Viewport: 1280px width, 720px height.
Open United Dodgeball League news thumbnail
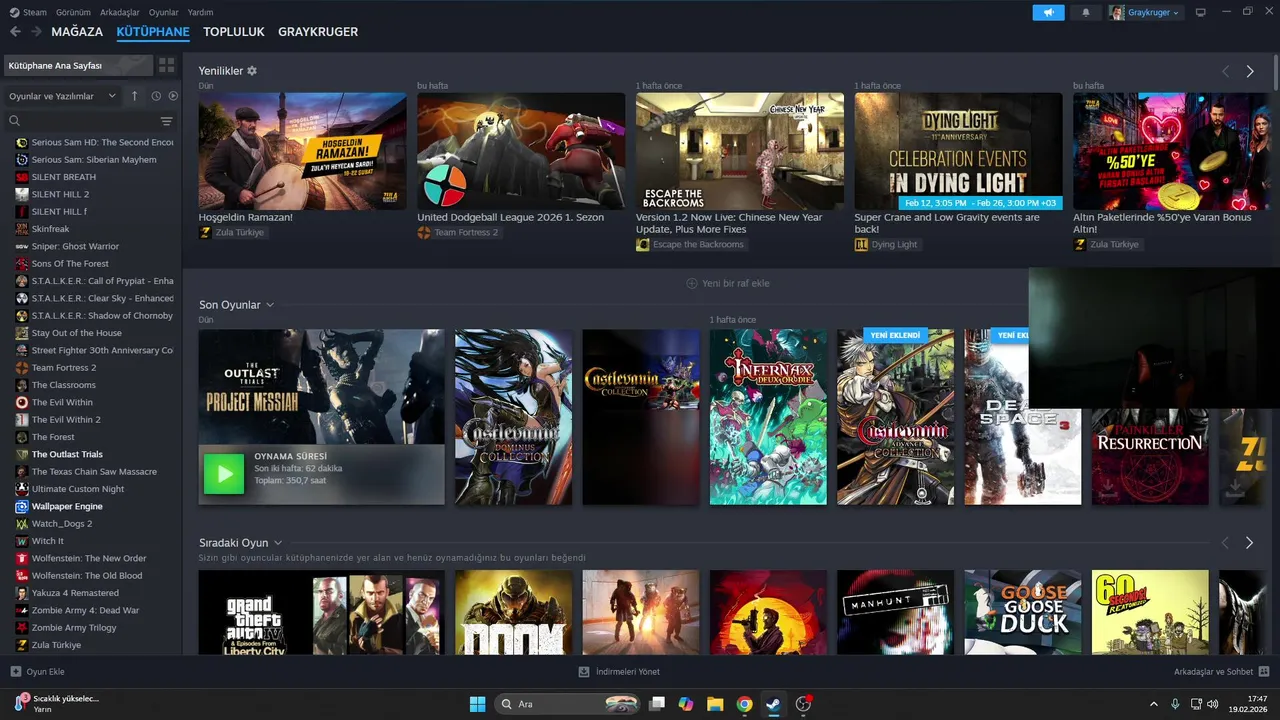pos(521,151)
